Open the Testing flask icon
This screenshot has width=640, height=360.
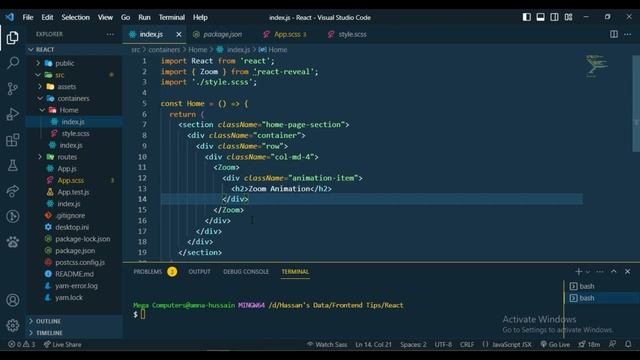[13, 165]
